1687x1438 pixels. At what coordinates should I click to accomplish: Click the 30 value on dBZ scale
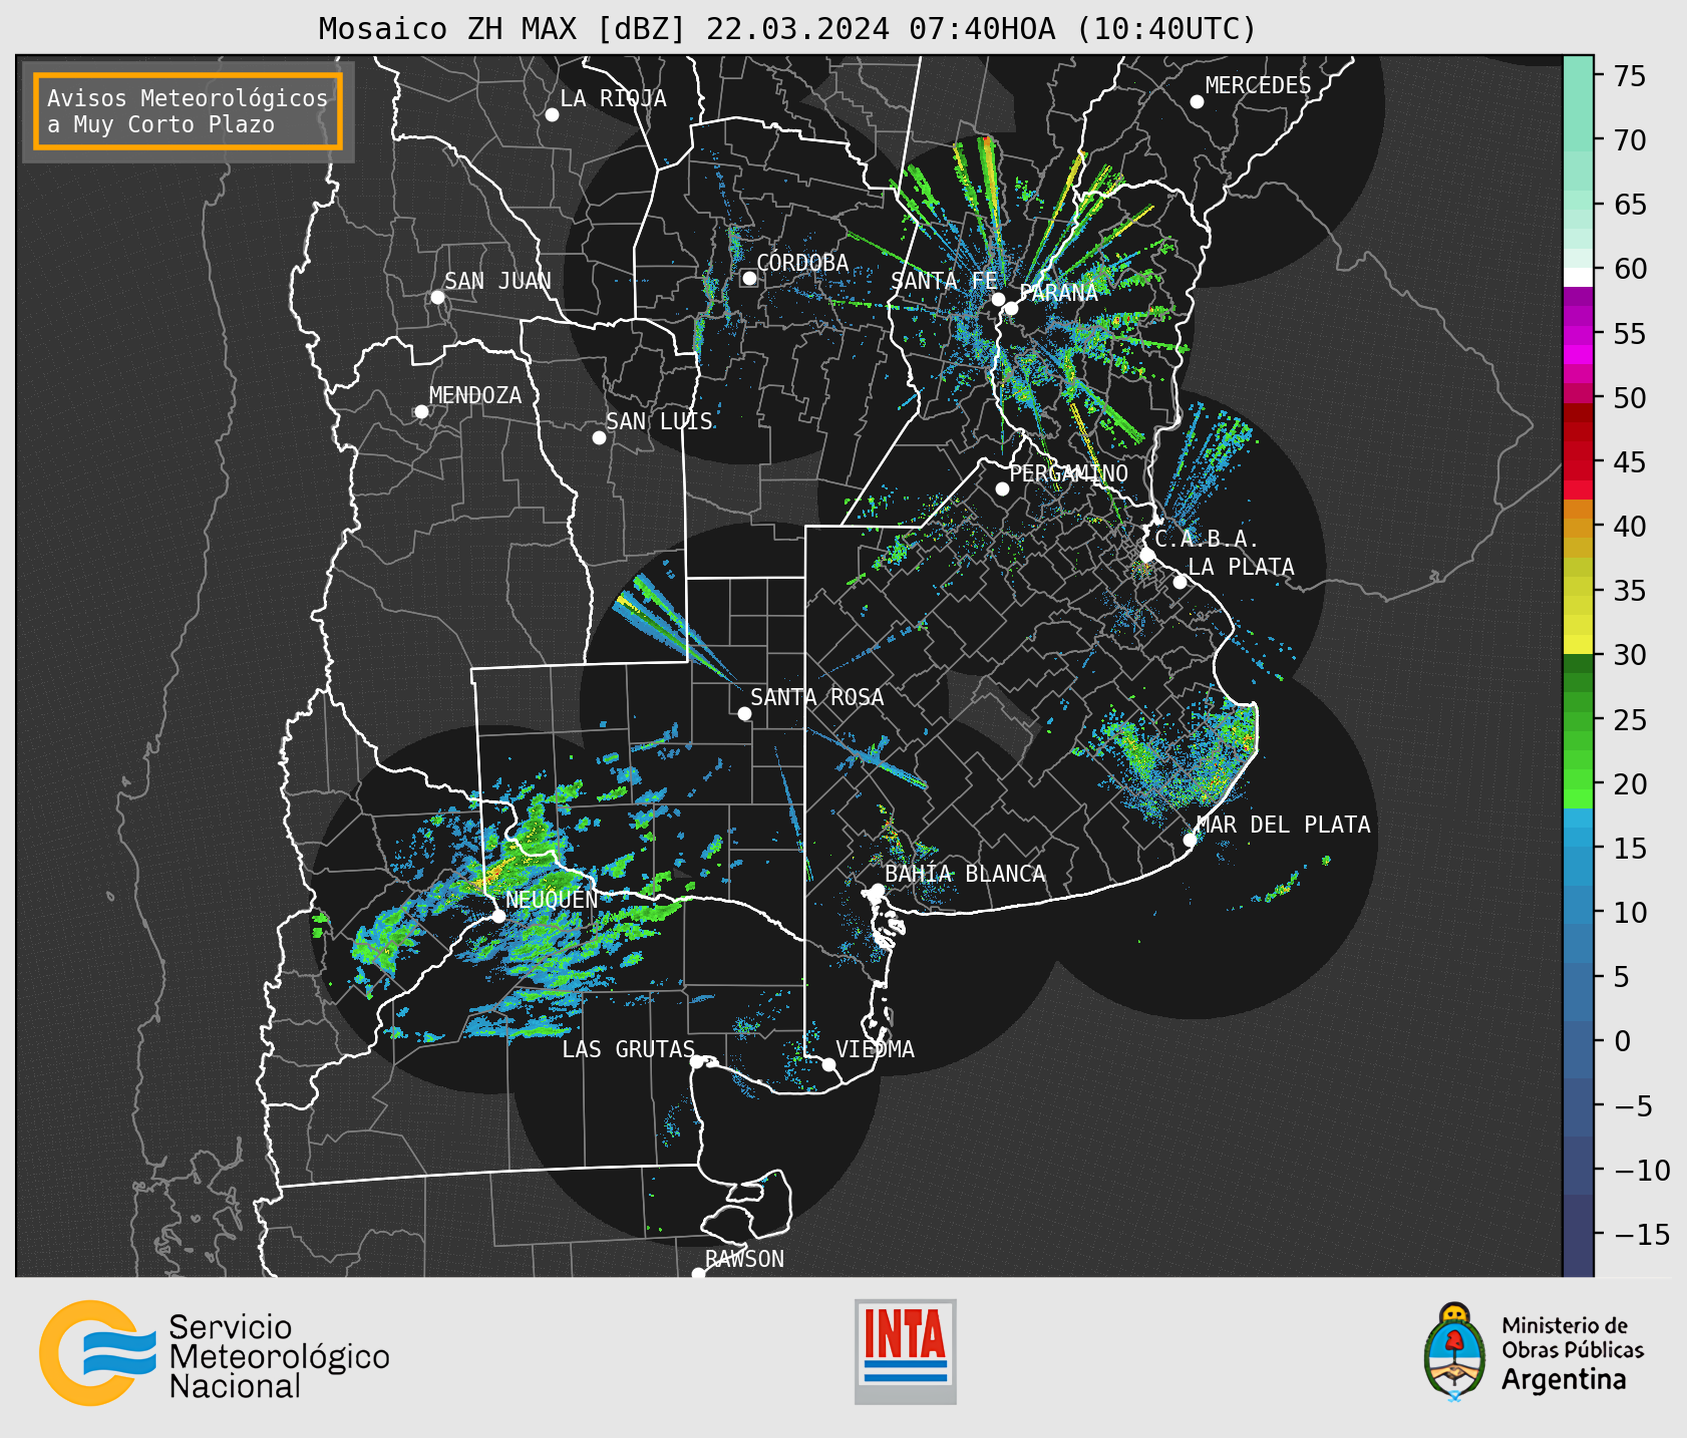[1629, 655]
